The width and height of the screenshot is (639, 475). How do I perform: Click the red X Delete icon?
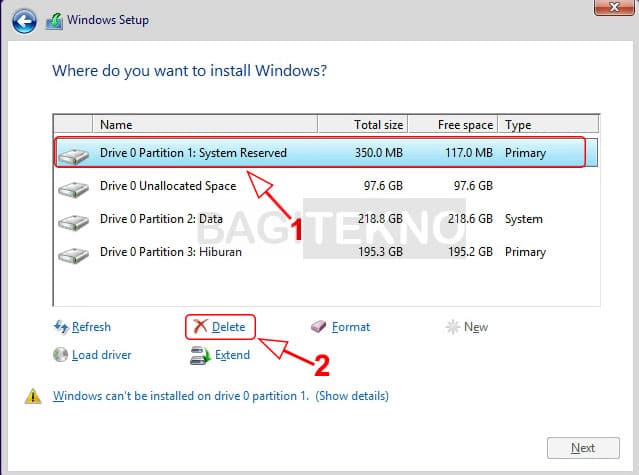pos(200,326)
